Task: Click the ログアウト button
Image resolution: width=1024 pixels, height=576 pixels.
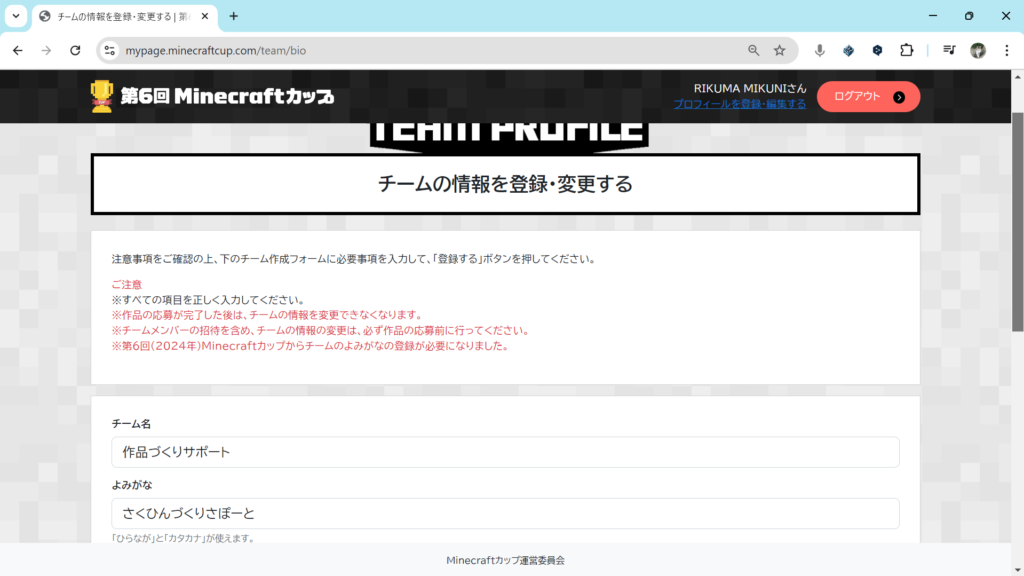Action: tap(868, 97)
